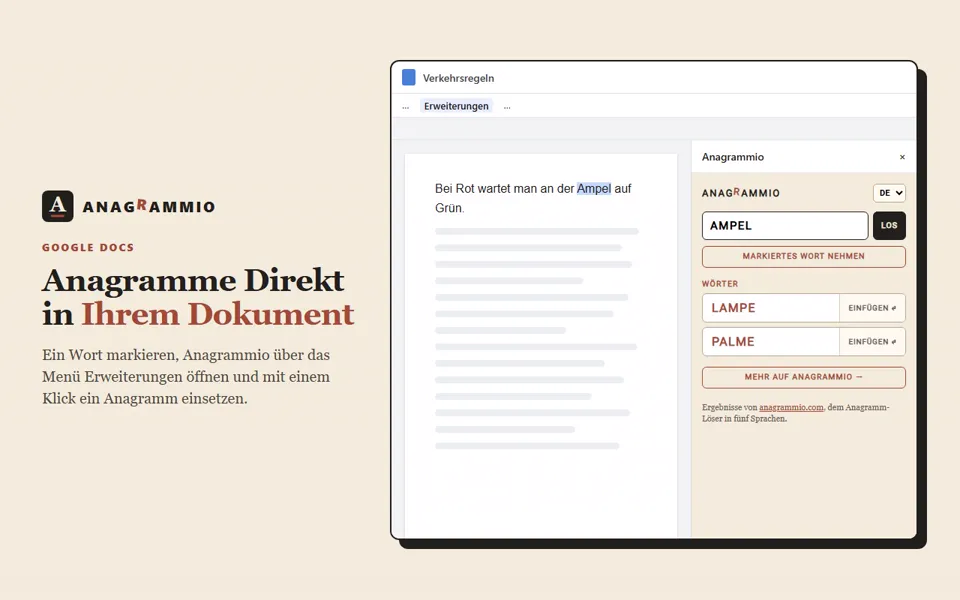Click Markiertes Wort Nehmen button
960x600 pixels.
pyautogui.click(x=803, y=257)
